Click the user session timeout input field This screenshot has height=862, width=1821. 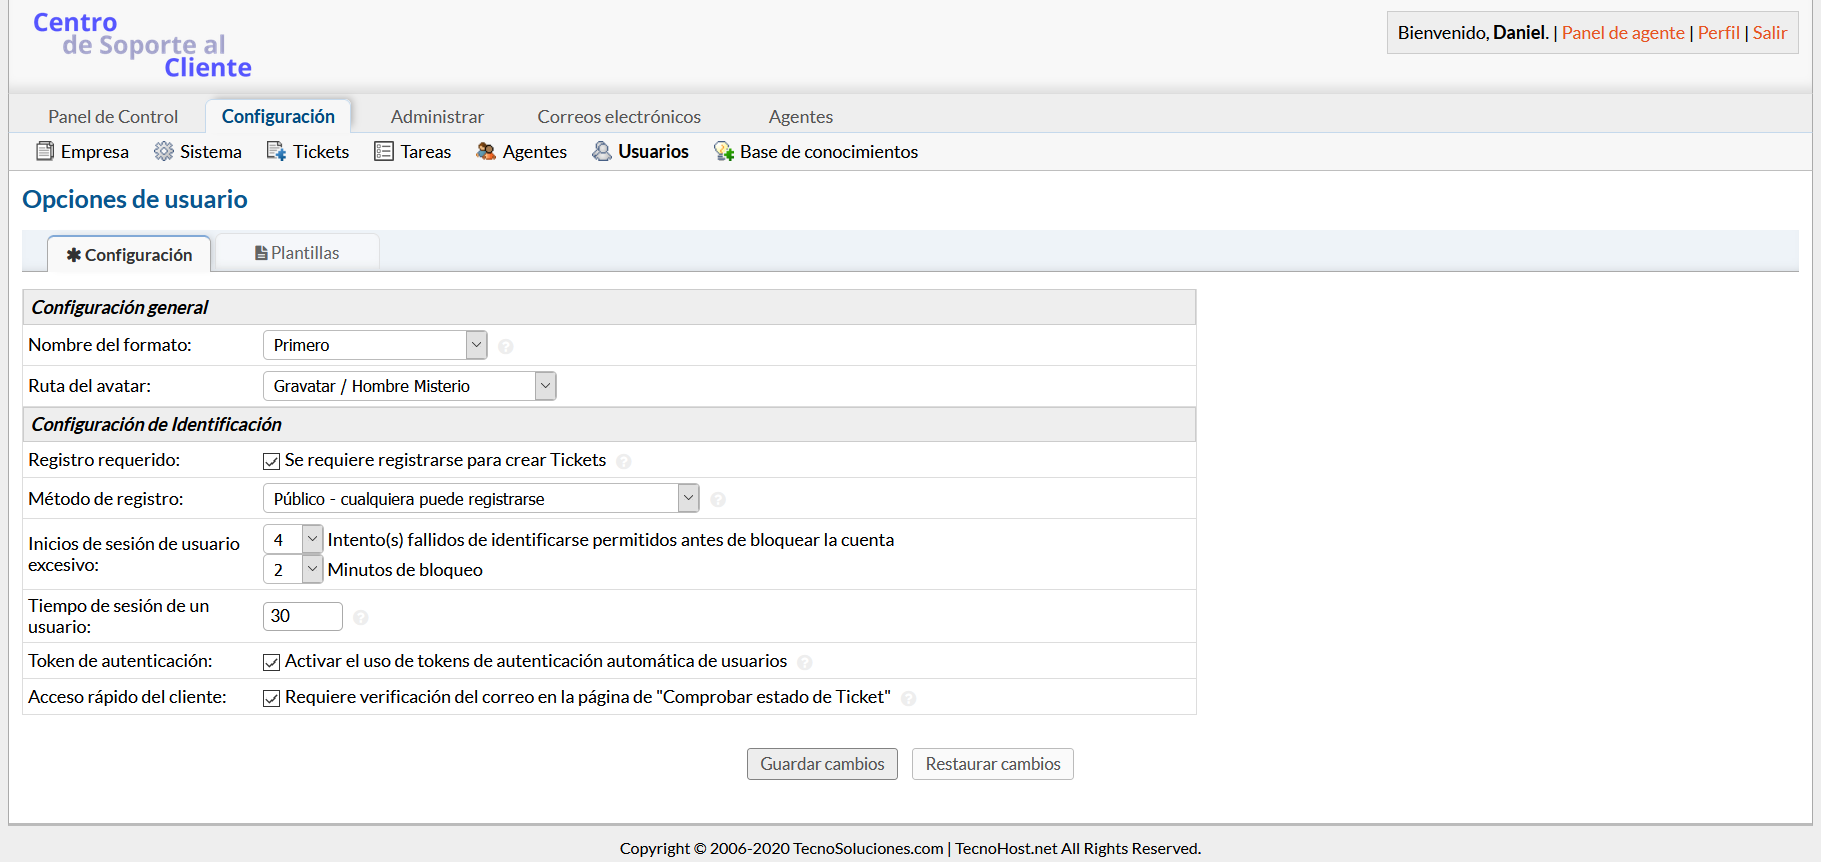(x=302, y=616)
